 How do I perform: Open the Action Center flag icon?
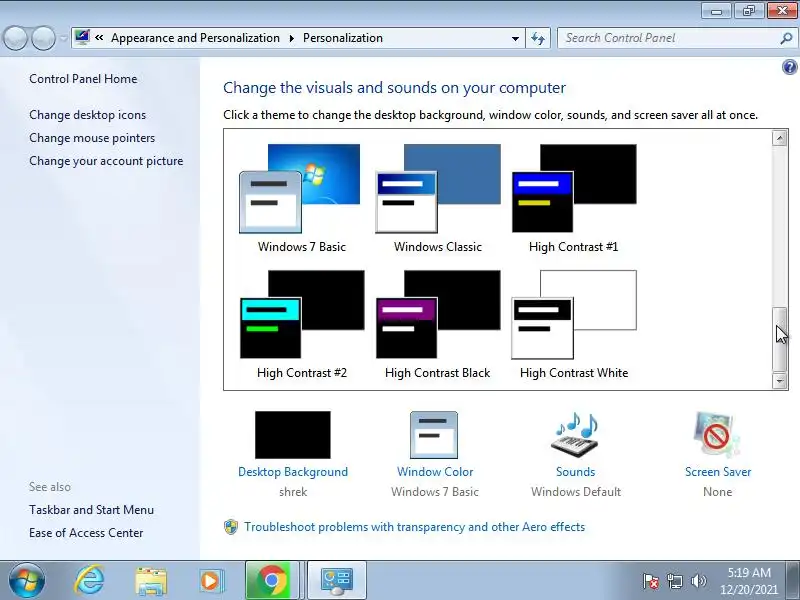[651, 581]
